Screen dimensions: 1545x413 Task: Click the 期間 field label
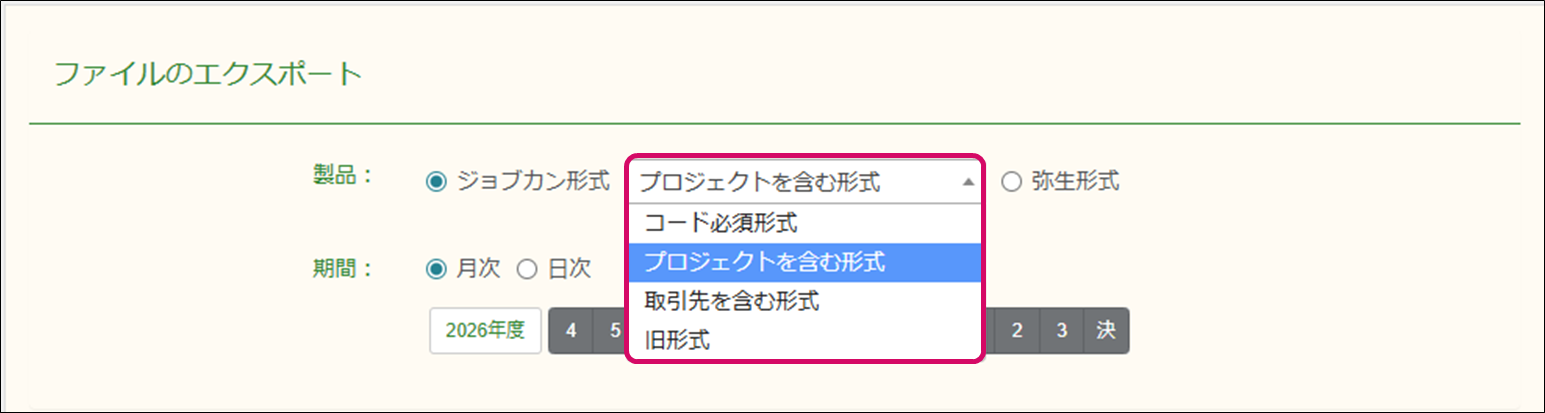(342, 267)
